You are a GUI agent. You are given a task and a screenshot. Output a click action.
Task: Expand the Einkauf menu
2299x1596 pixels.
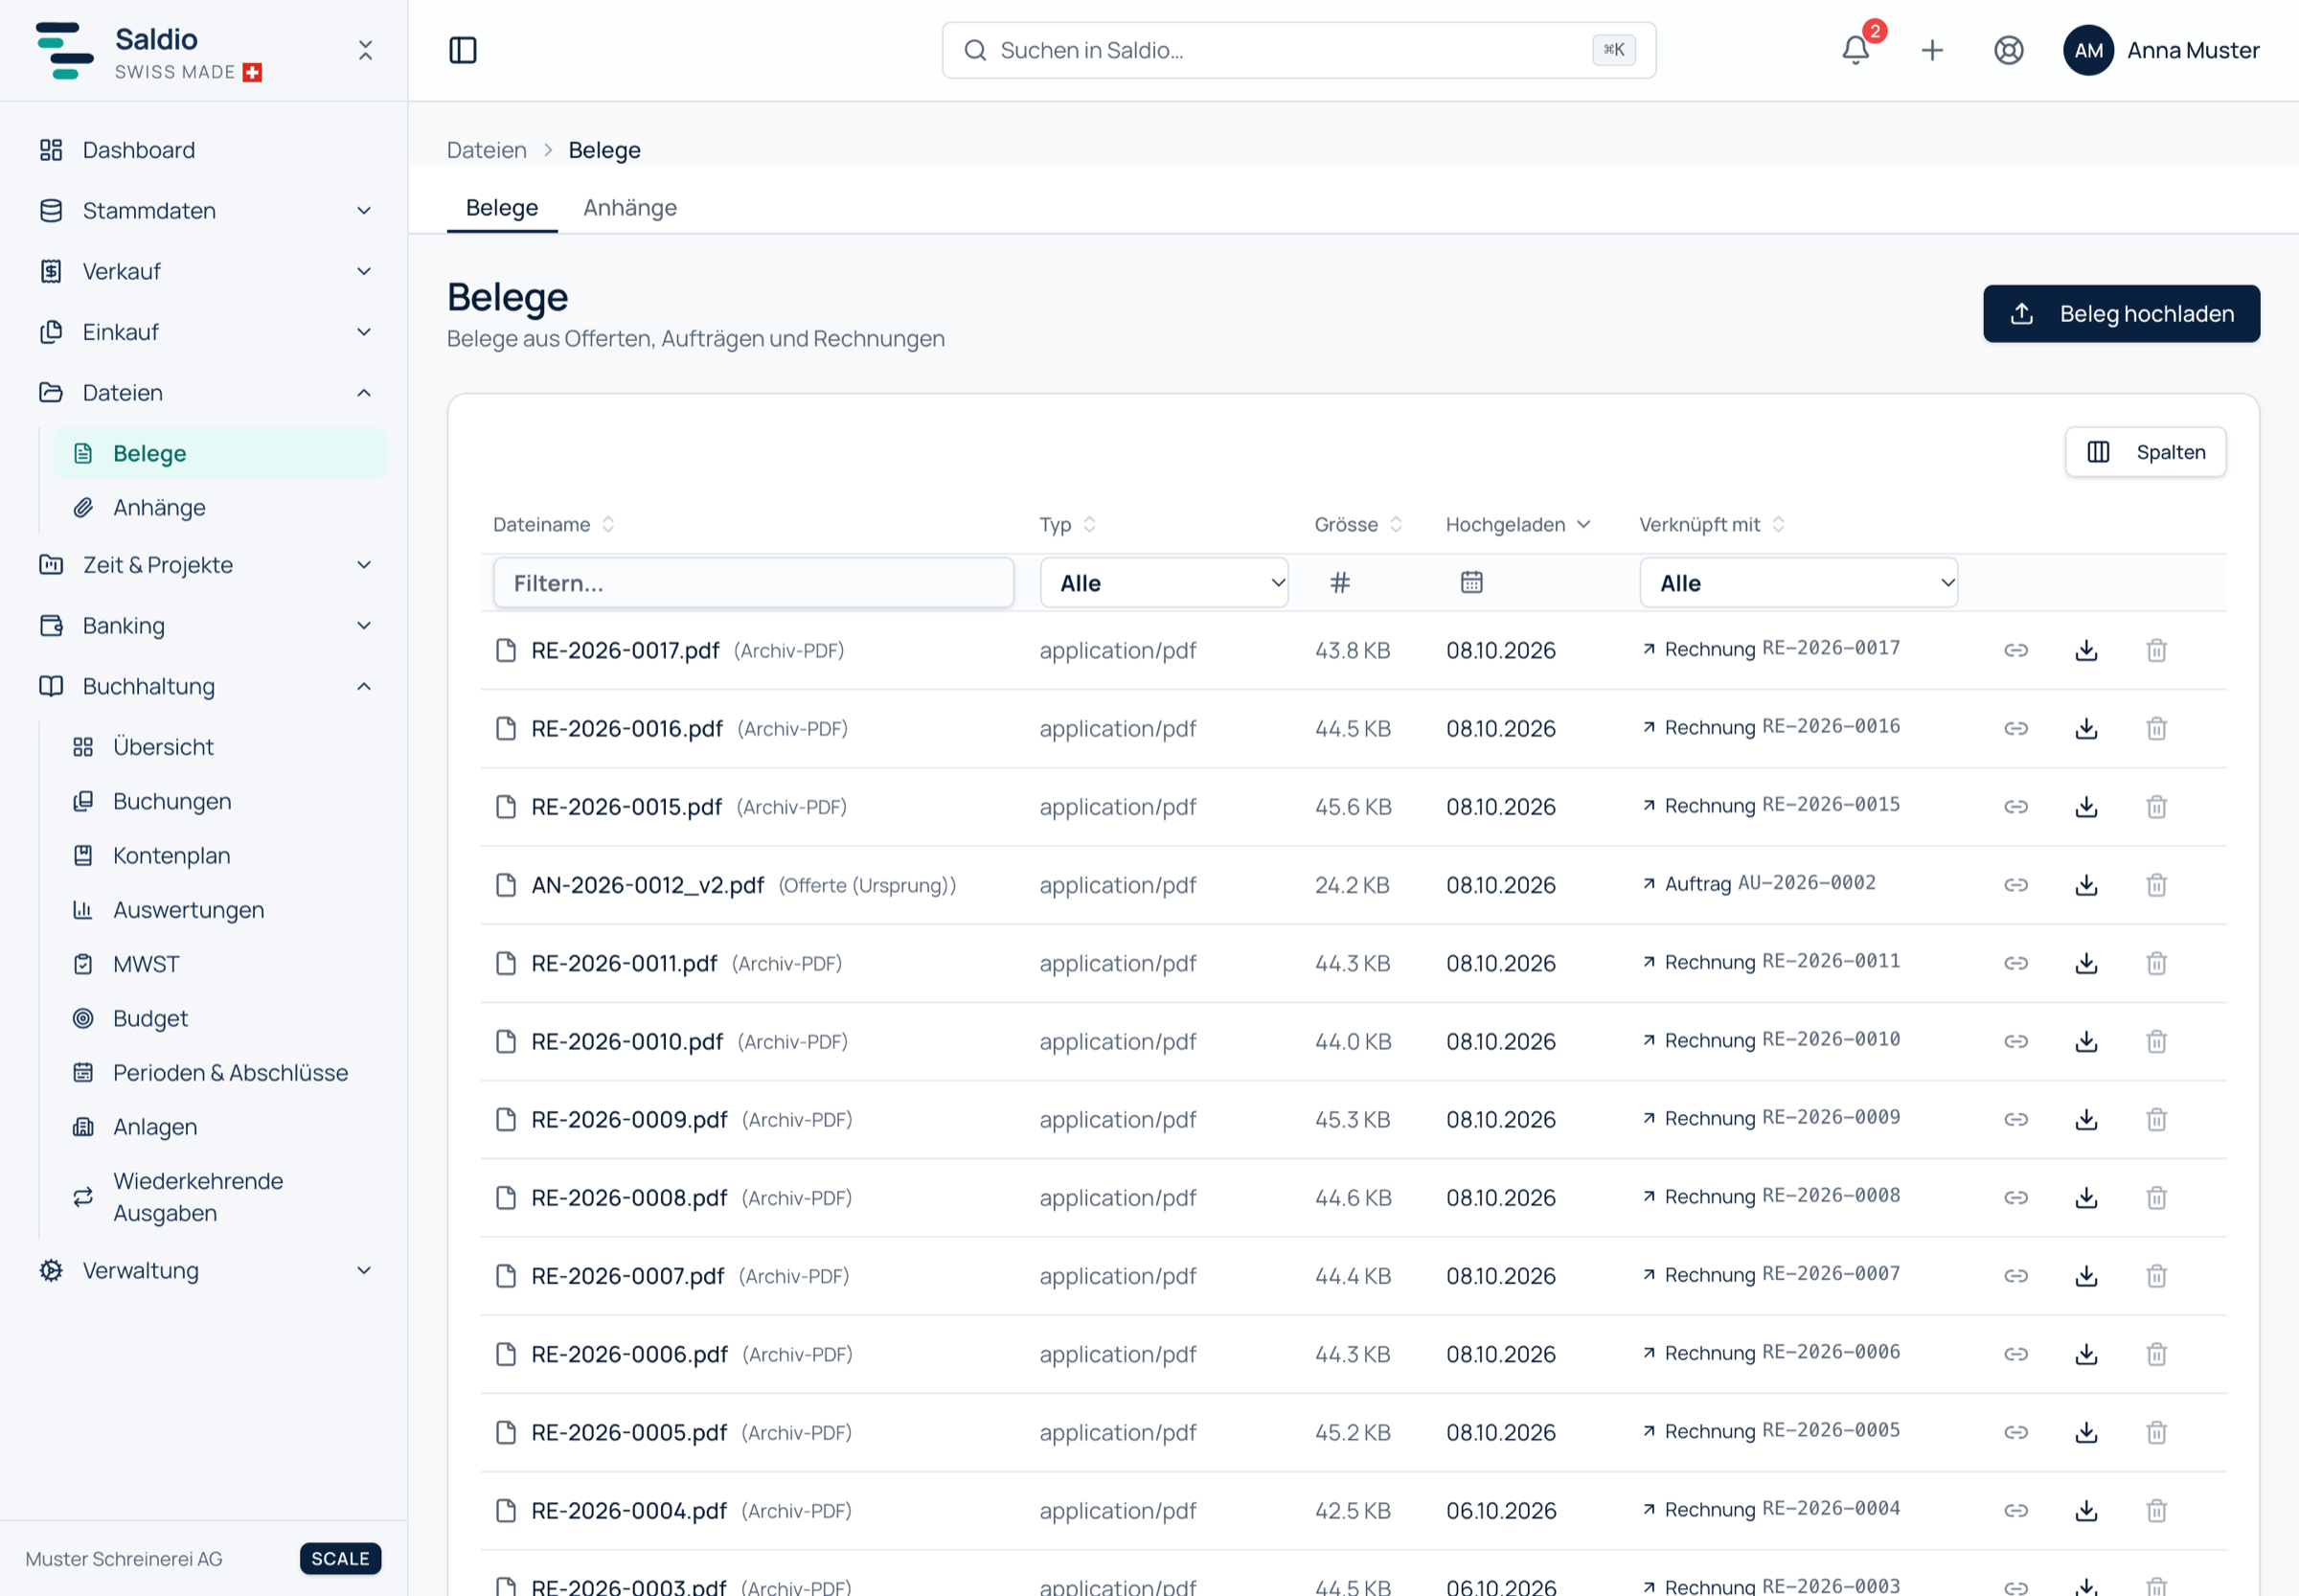(204, 332)
